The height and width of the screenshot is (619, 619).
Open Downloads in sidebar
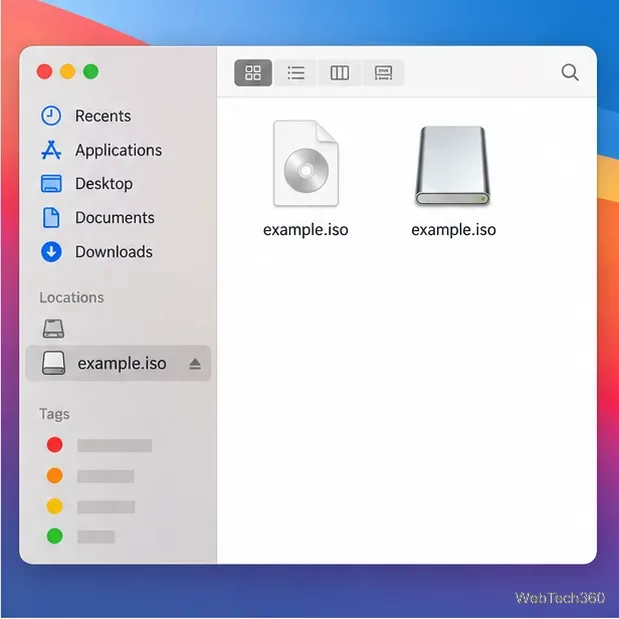coord(97,252)
